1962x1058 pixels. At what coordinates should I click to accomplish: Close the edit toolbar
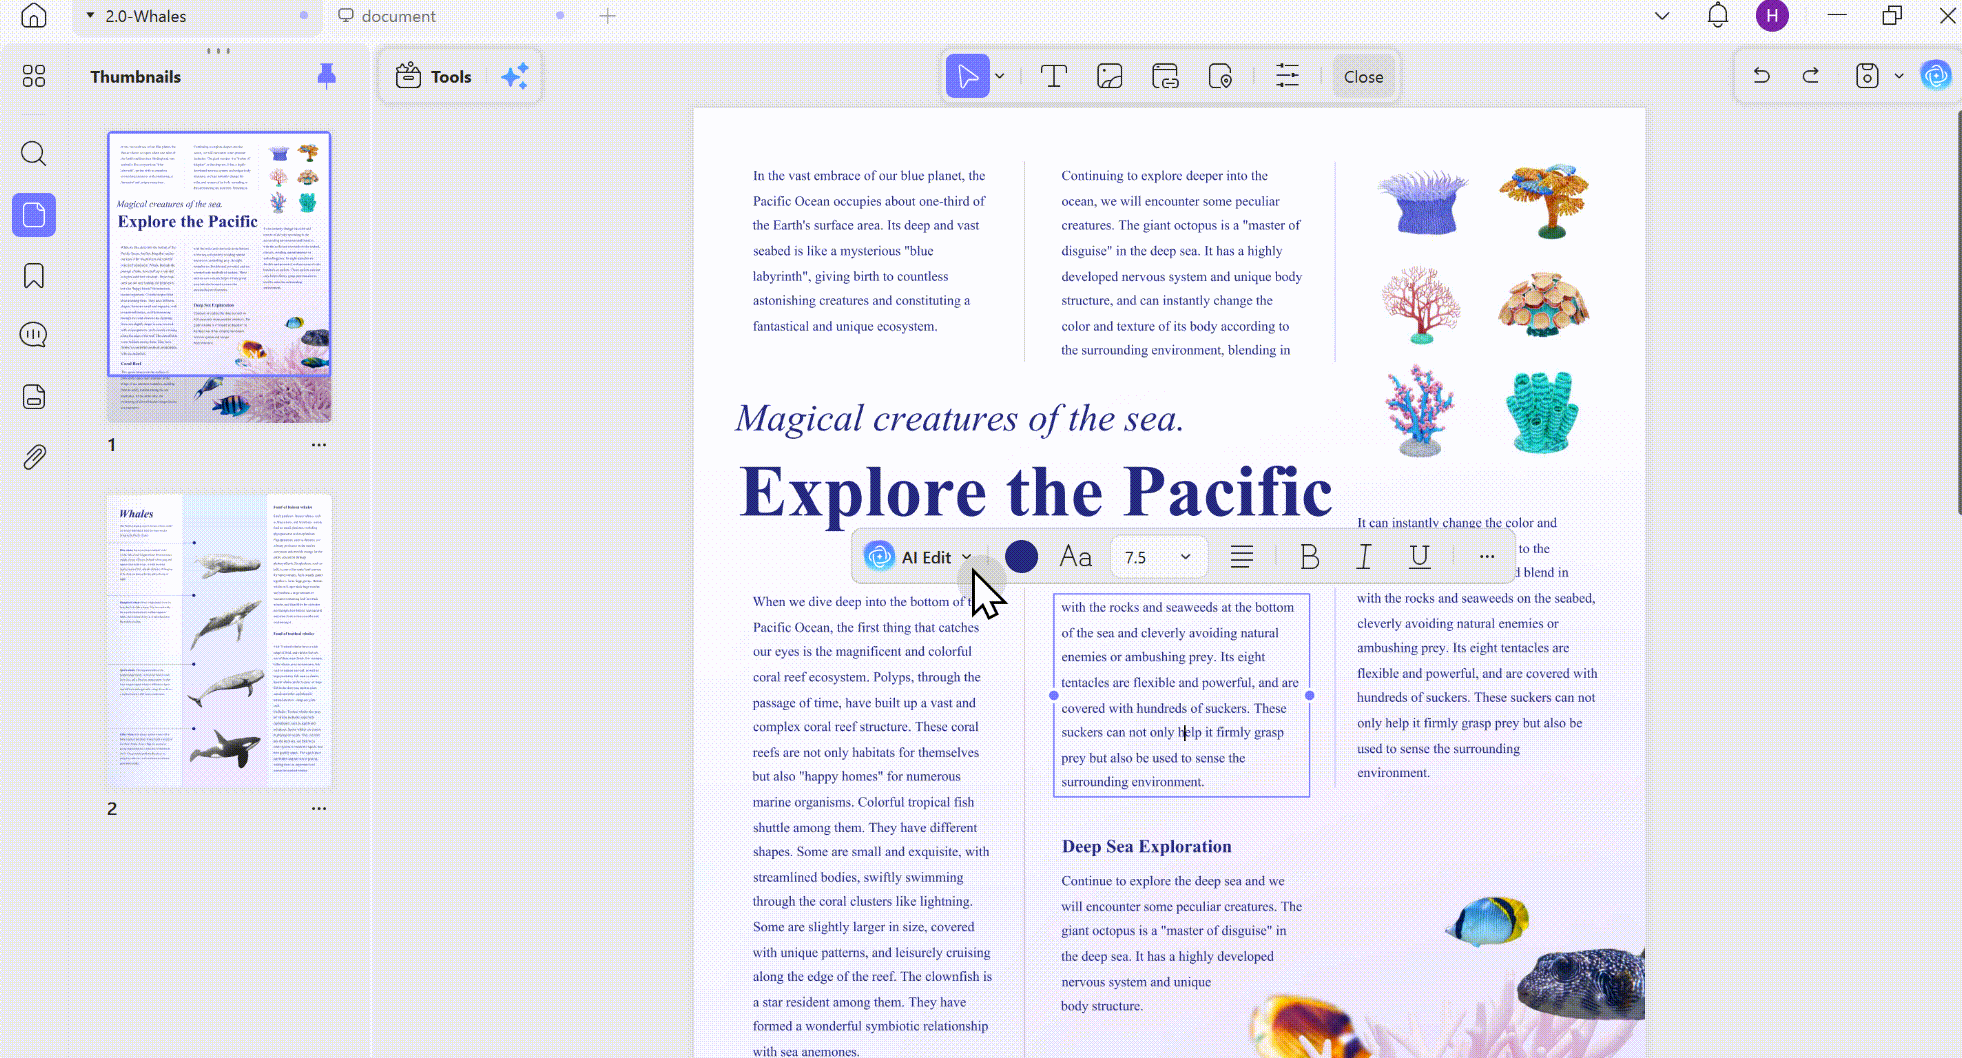(1363, 76)
